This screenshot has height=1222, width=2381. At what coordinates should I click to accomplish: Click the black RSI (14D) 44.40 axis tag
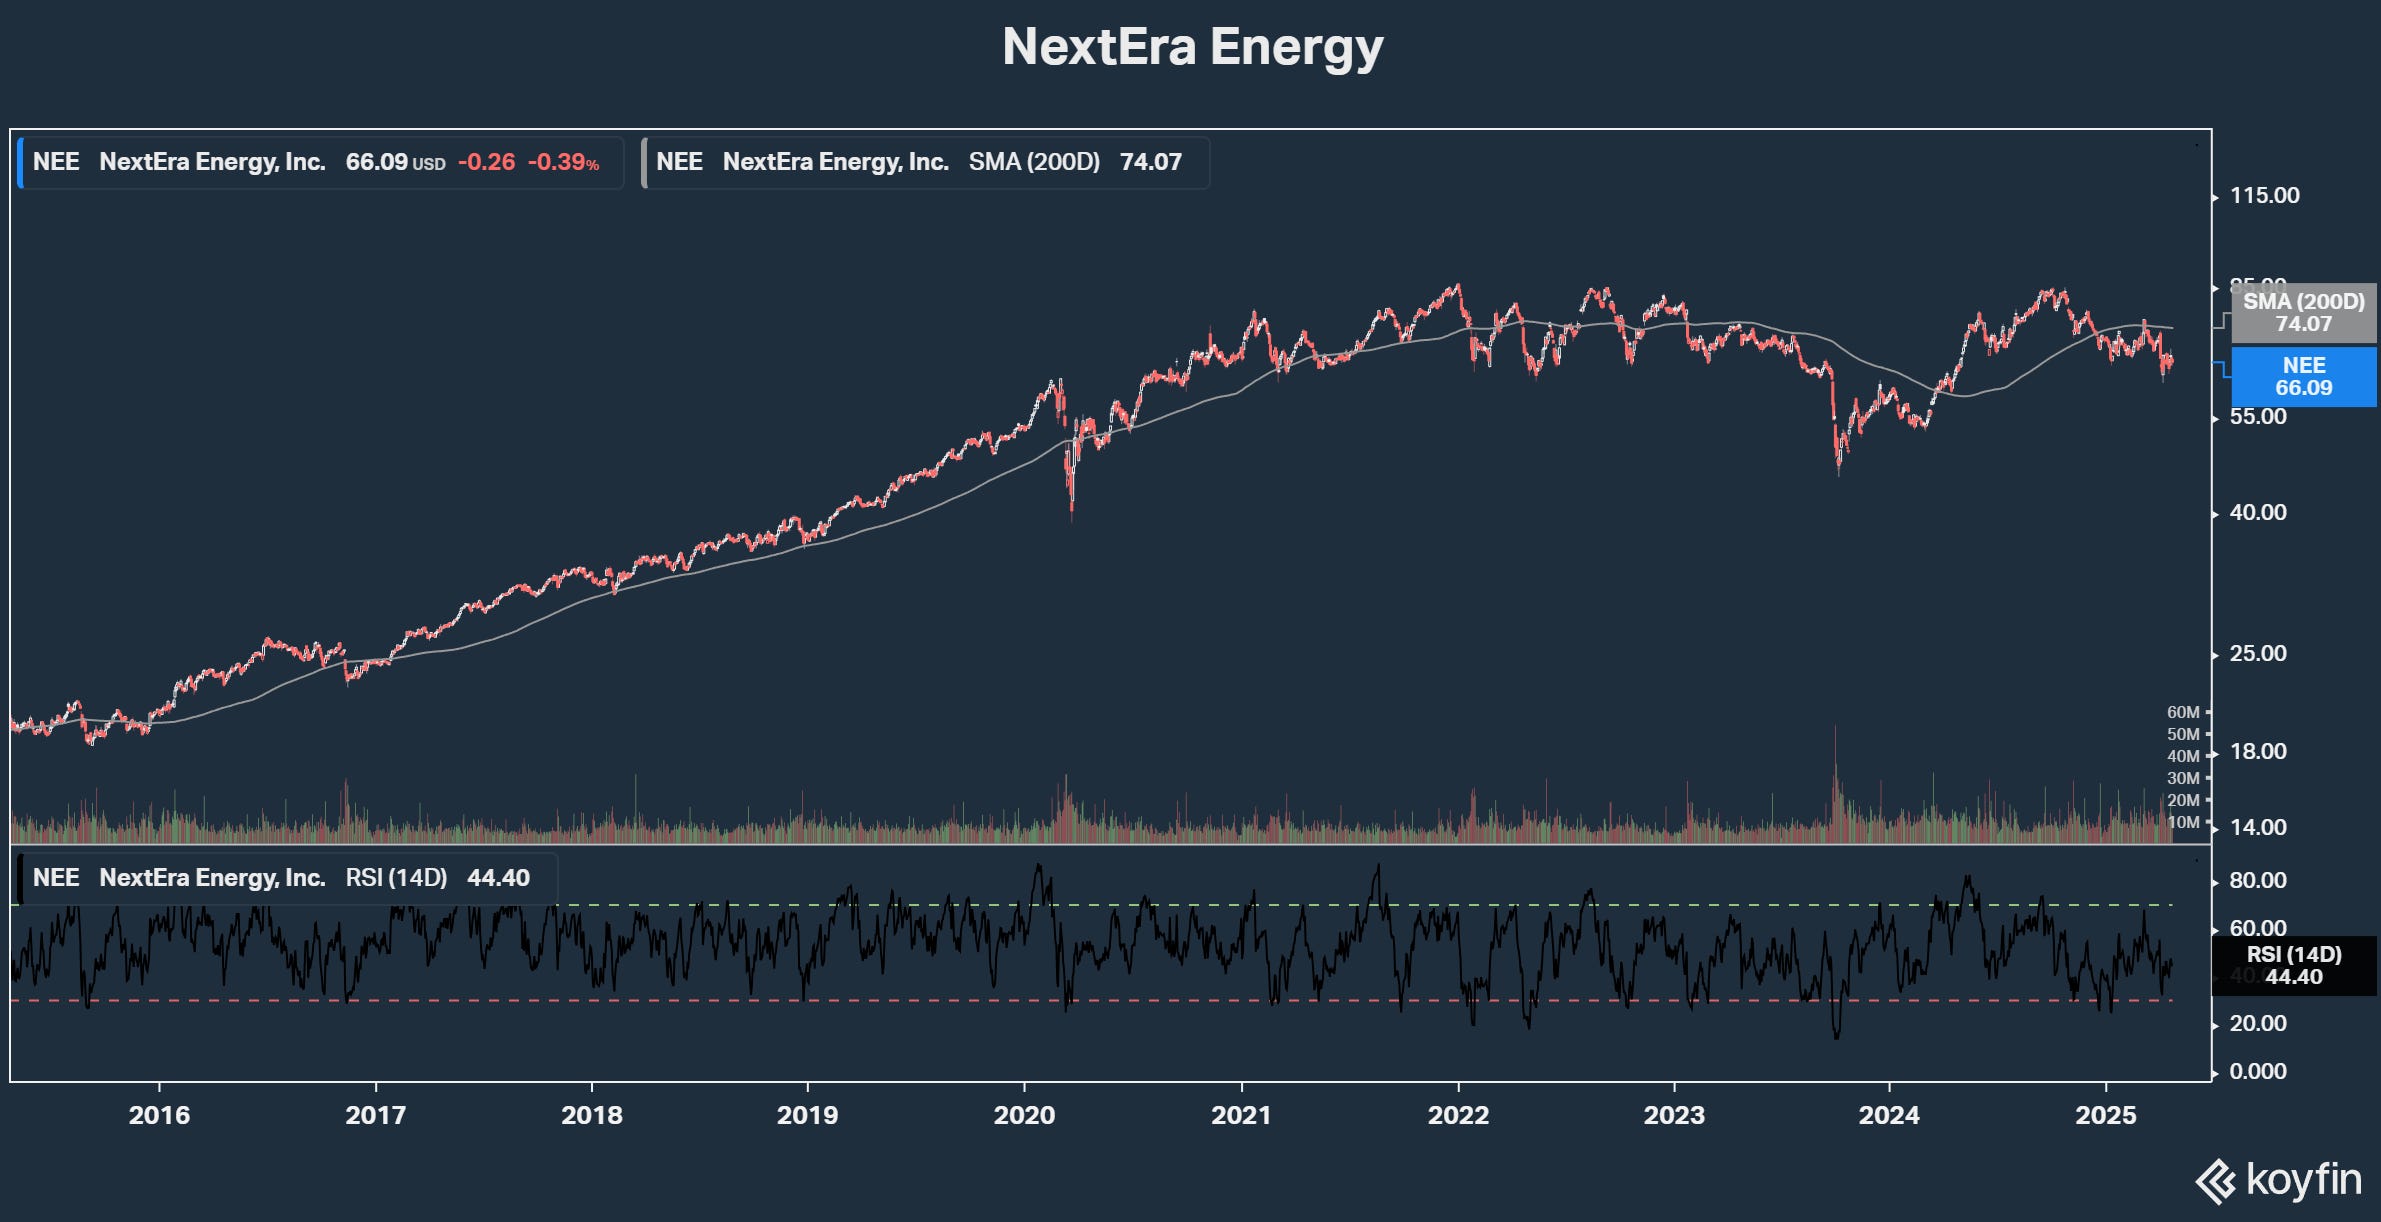pyautogui.click(x=2293, y=966)
